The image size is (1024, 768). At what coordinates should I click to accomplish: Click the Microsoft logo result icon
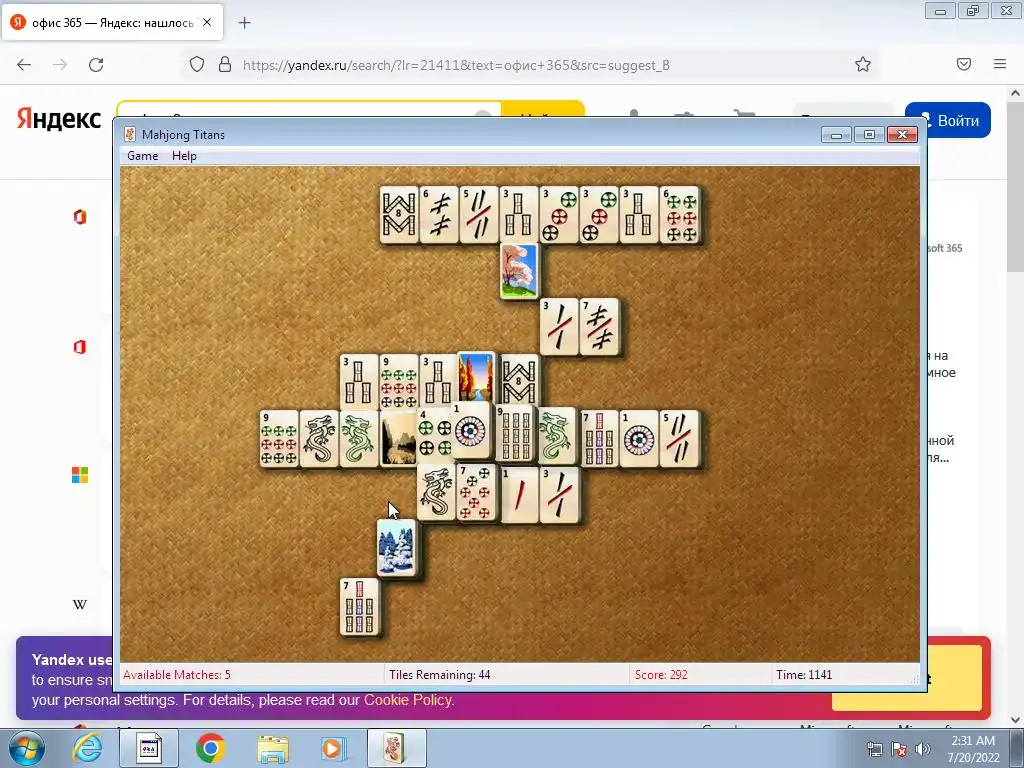pyautogui.click(x=80, y=475)
